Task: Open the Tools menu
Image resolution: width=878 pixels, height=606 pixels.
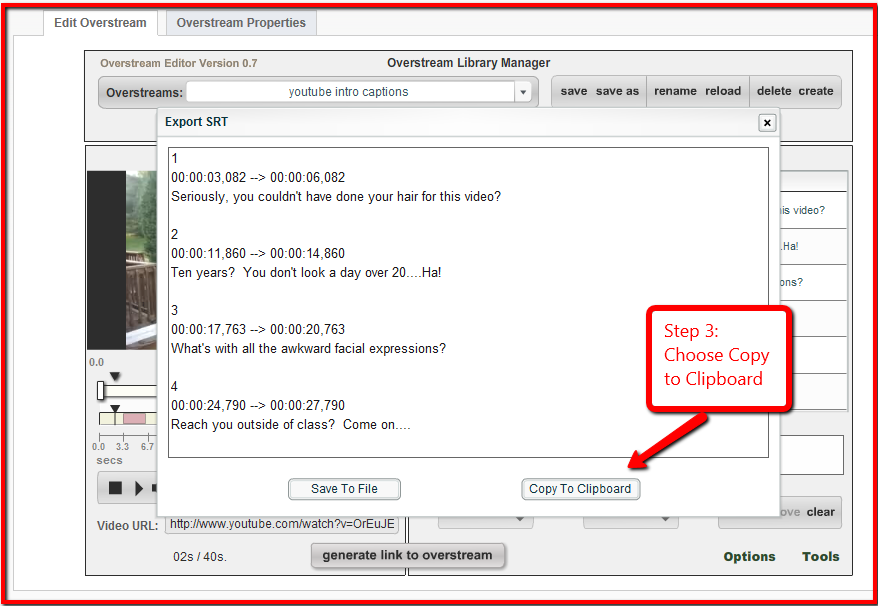Action: pos(820,556)
